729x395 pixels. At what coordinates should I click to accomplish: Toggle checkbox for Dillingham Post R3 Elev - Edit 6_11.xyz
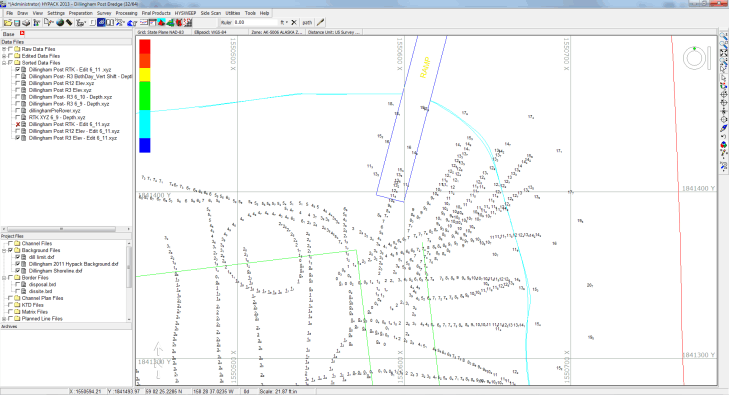click(18, 138)
